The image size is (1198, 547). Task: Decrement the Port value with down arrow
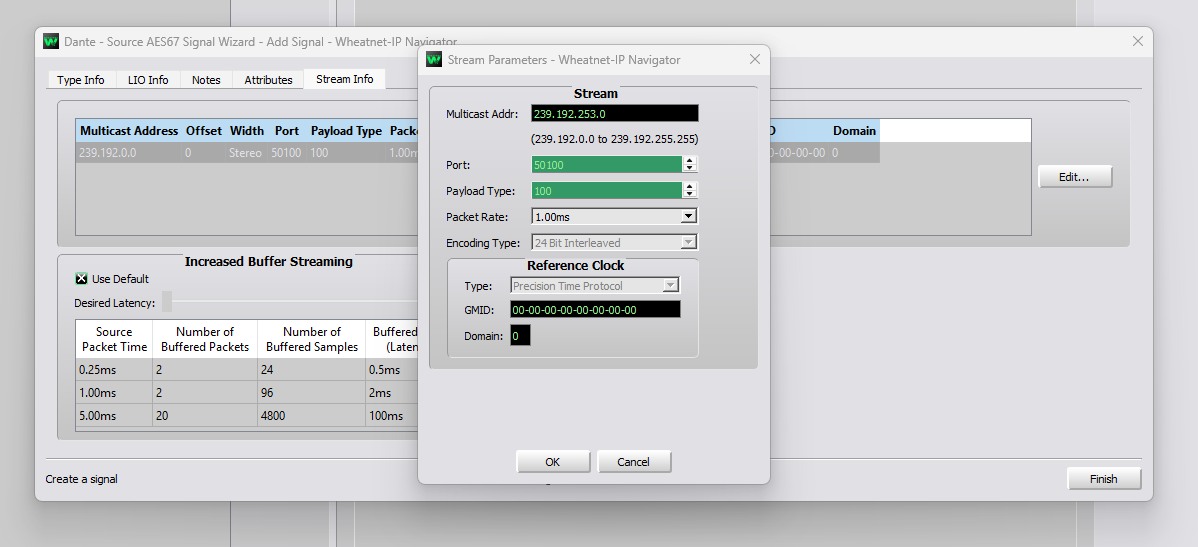(x=690, y=168)
